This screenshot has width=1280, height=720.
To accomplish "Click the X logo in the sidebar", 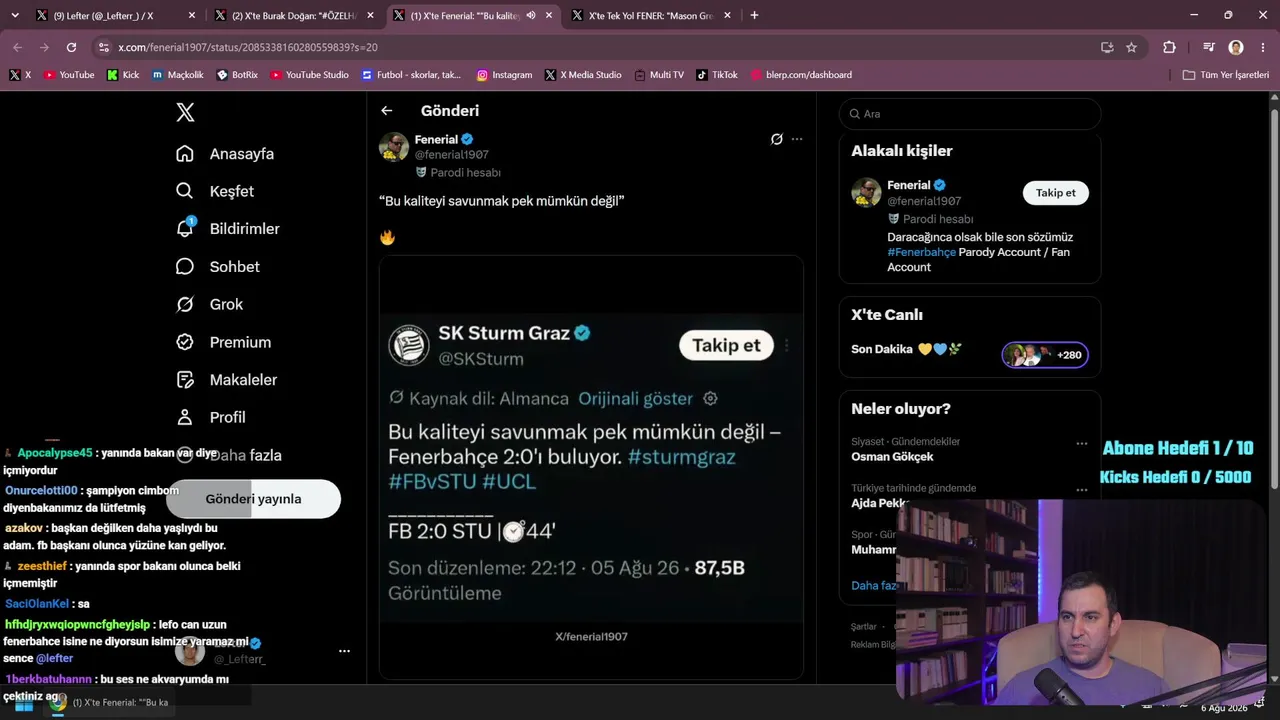I will pos(185,113).
